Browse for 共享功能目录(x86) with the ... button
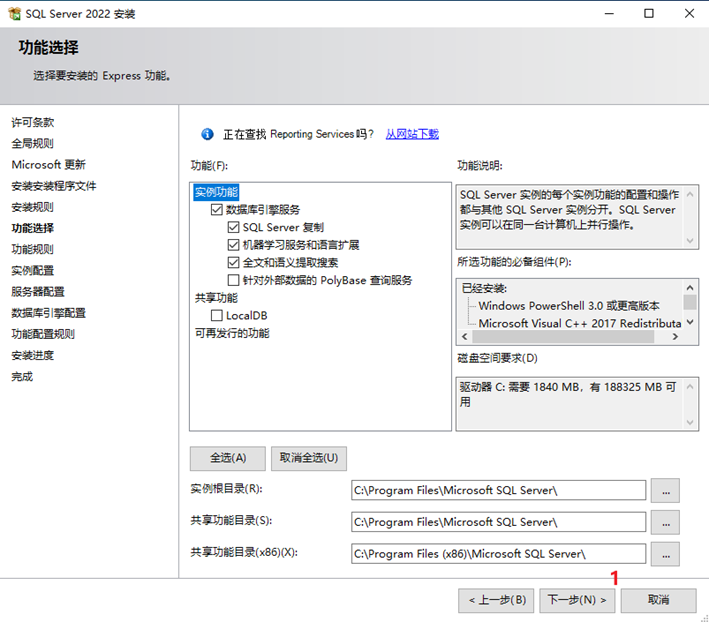Image resolution: width=709 pixels, height=622 pixels. [x=665, y=554]
